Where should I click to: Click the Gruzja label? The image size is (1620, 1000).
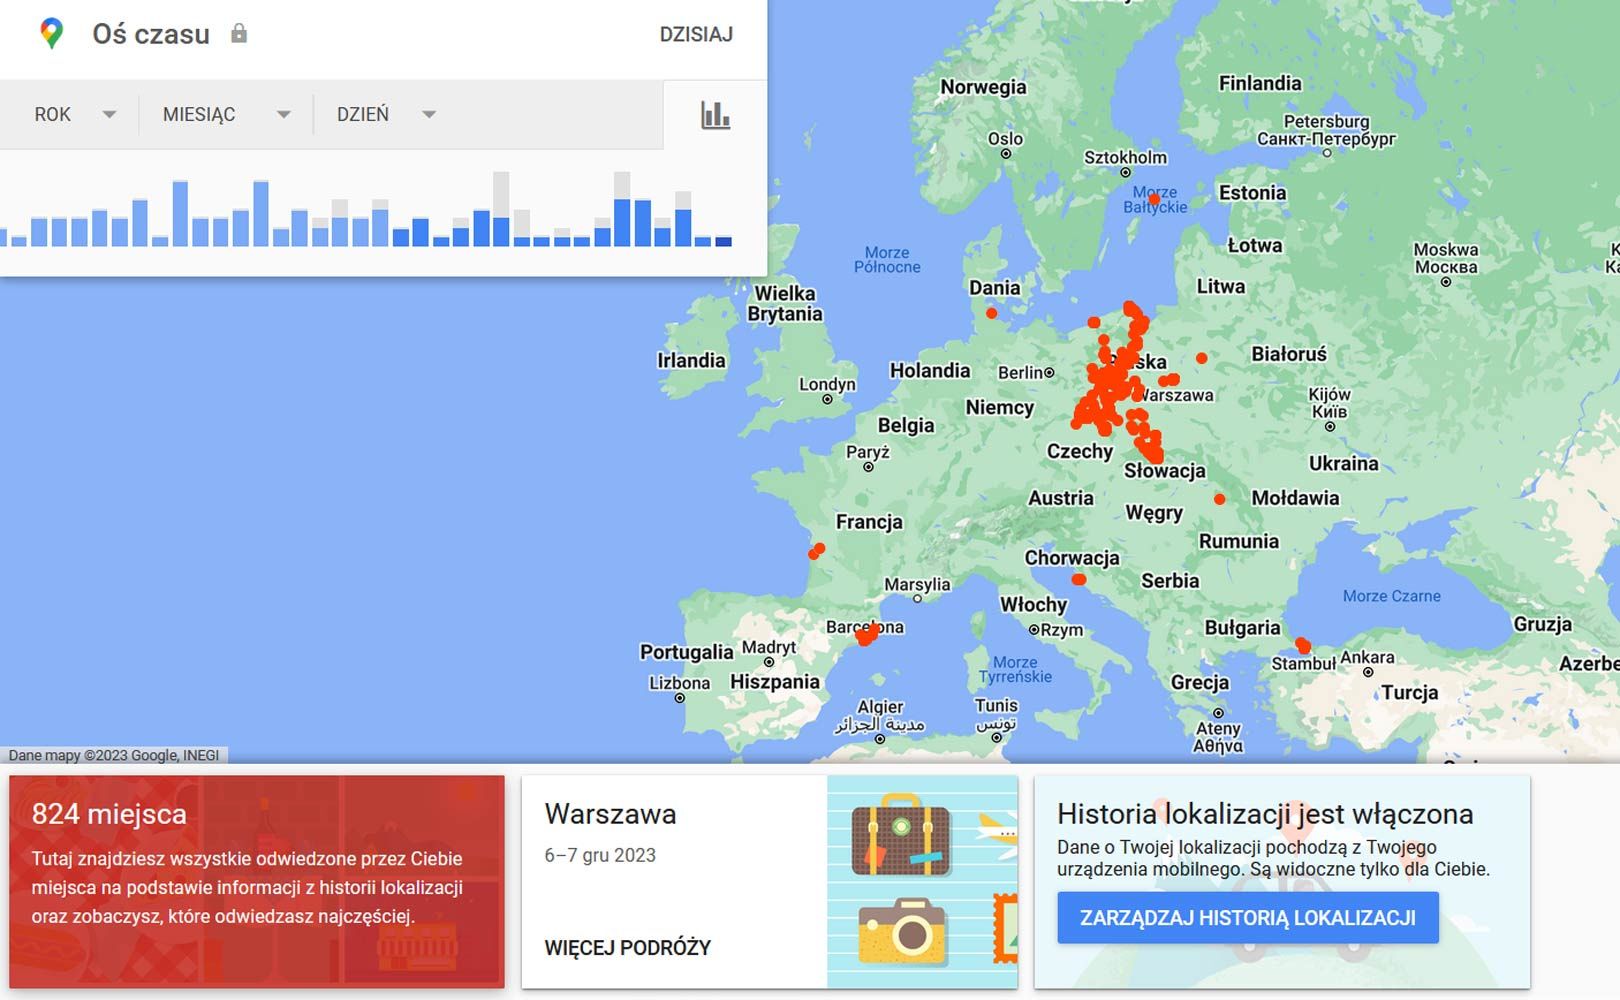pos(1542,624)
